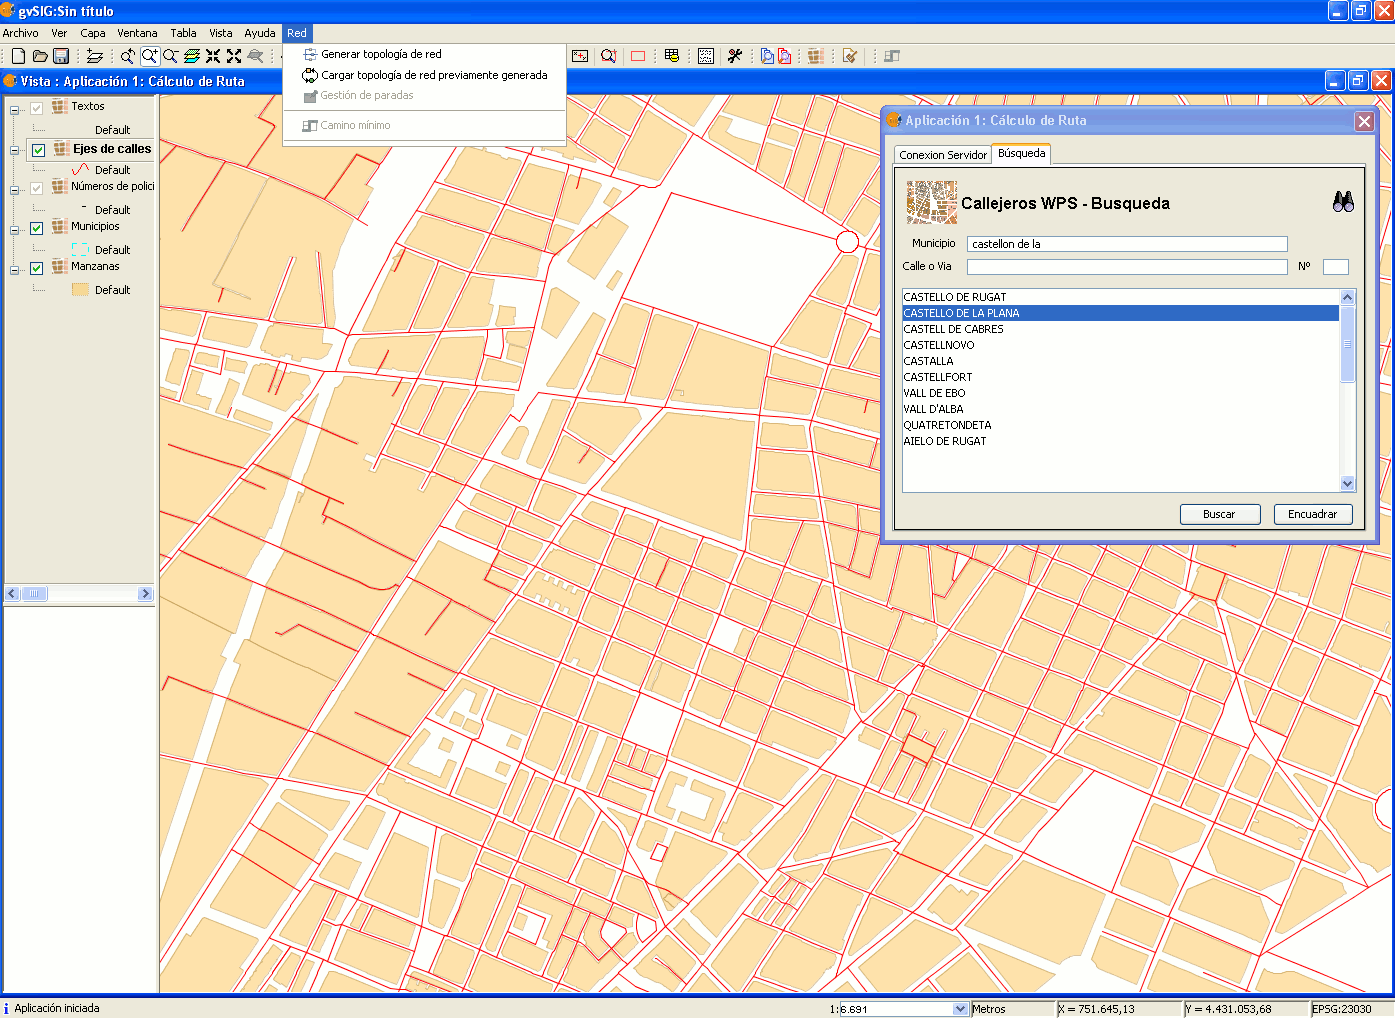Open preferences with wrench tools icon

735,56
